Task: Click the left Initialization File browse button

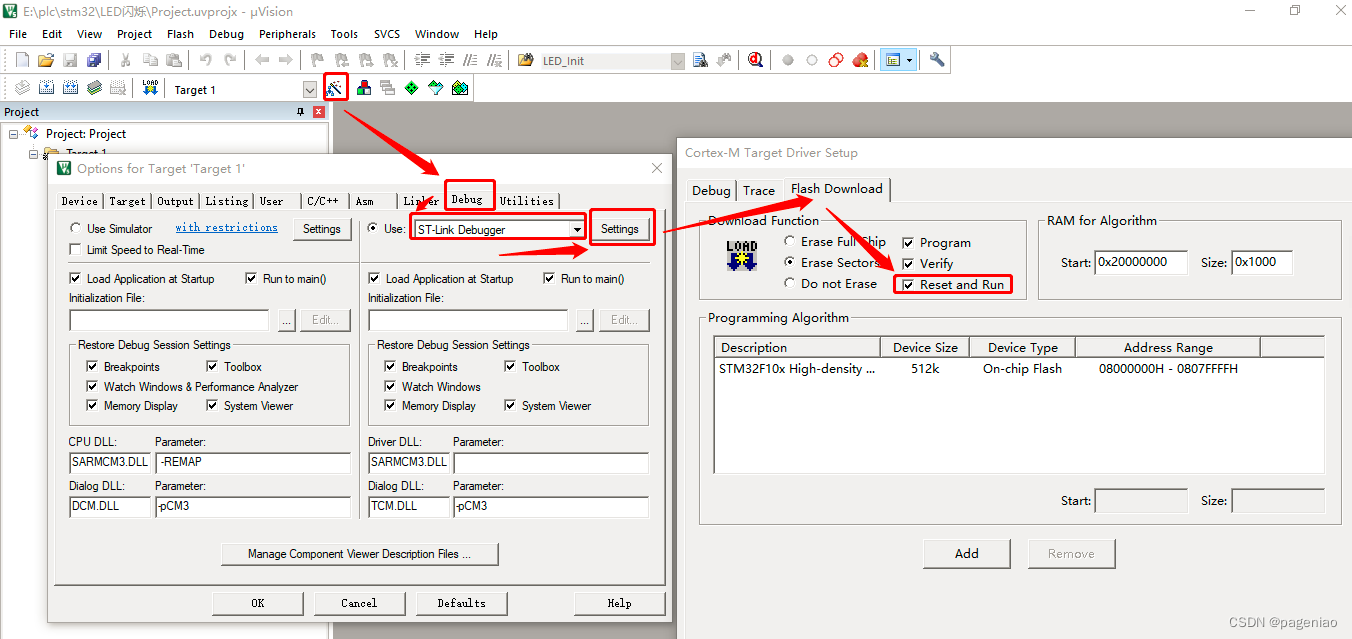Action: (x=287, y=320)
